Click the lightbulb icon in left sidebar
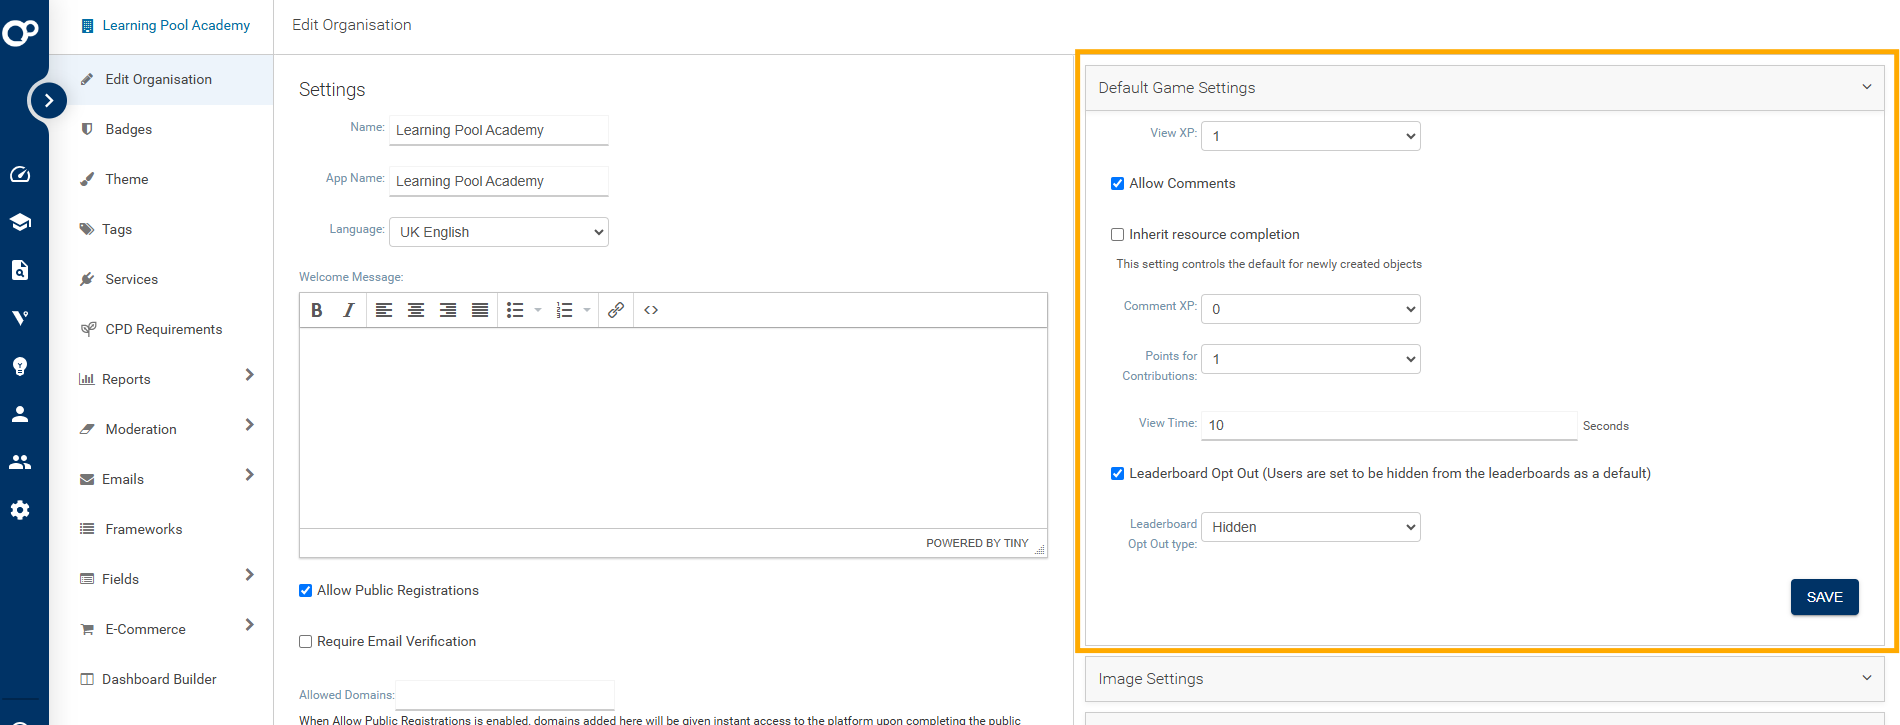This screenshot has height=725, width=1900. 20,366
